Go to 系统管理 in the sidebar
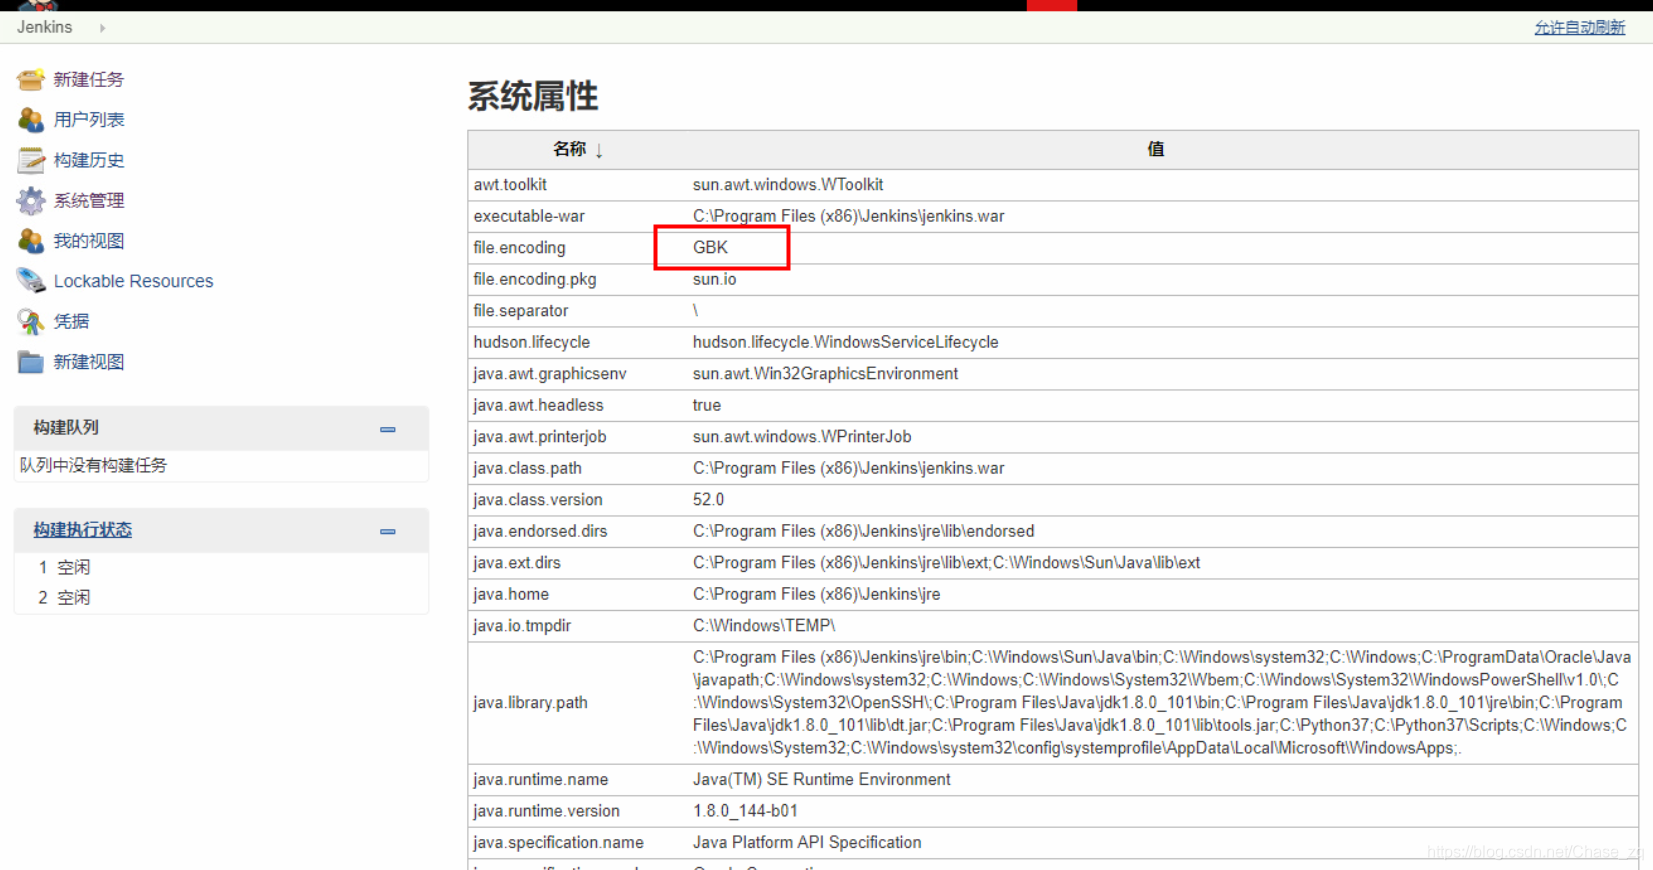Image resolution: width=1653 pixels, height=870 pixels. 89,201
